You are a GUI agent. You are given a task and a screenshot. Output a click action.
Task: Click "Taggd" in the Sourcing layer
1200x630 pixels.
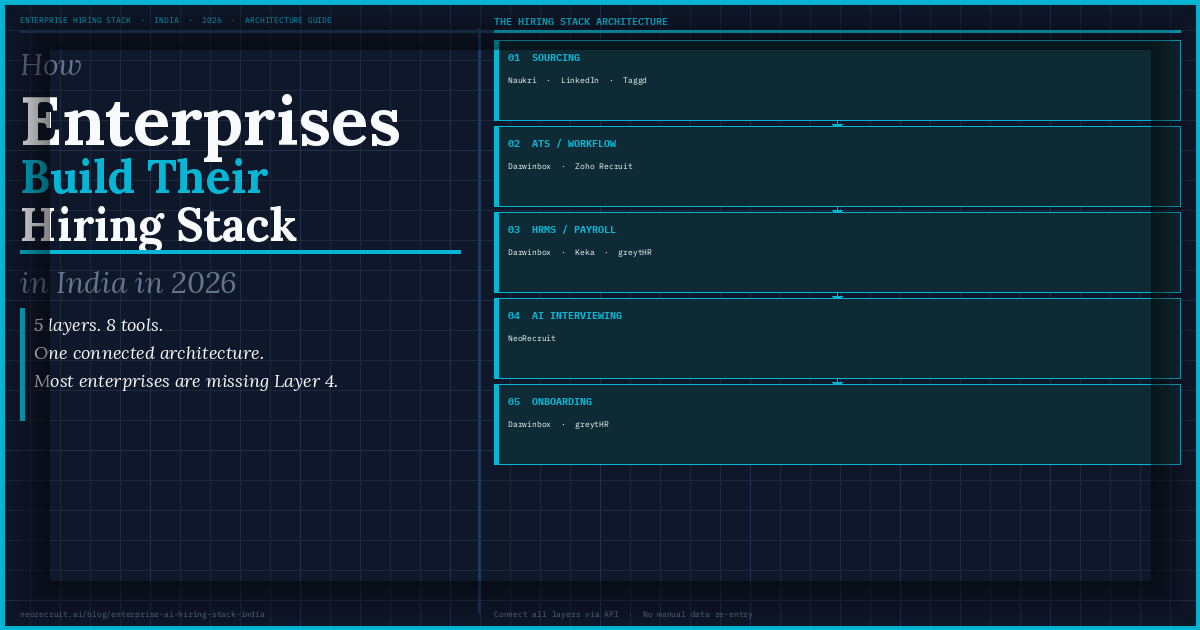click(x=635, y=80)
